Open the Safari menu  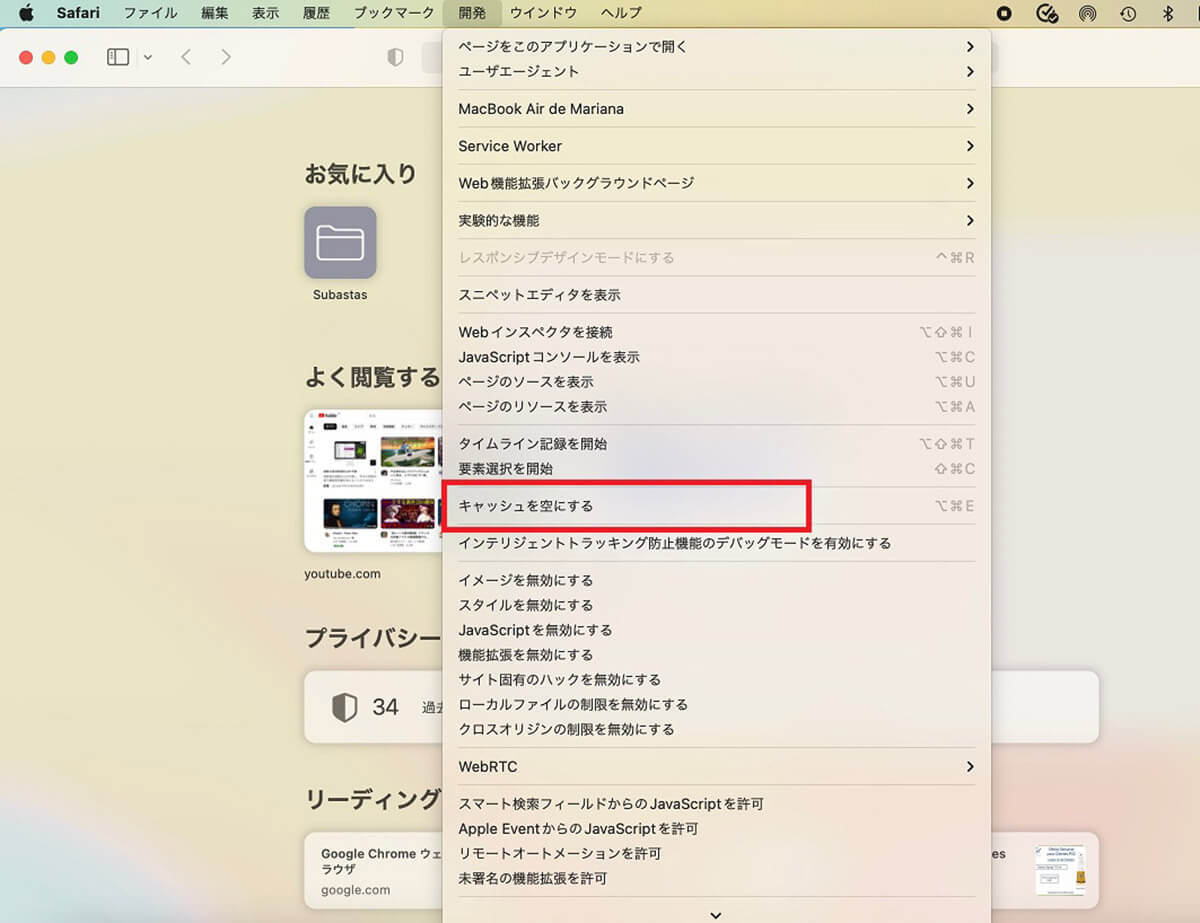click(x=78, y=13)
